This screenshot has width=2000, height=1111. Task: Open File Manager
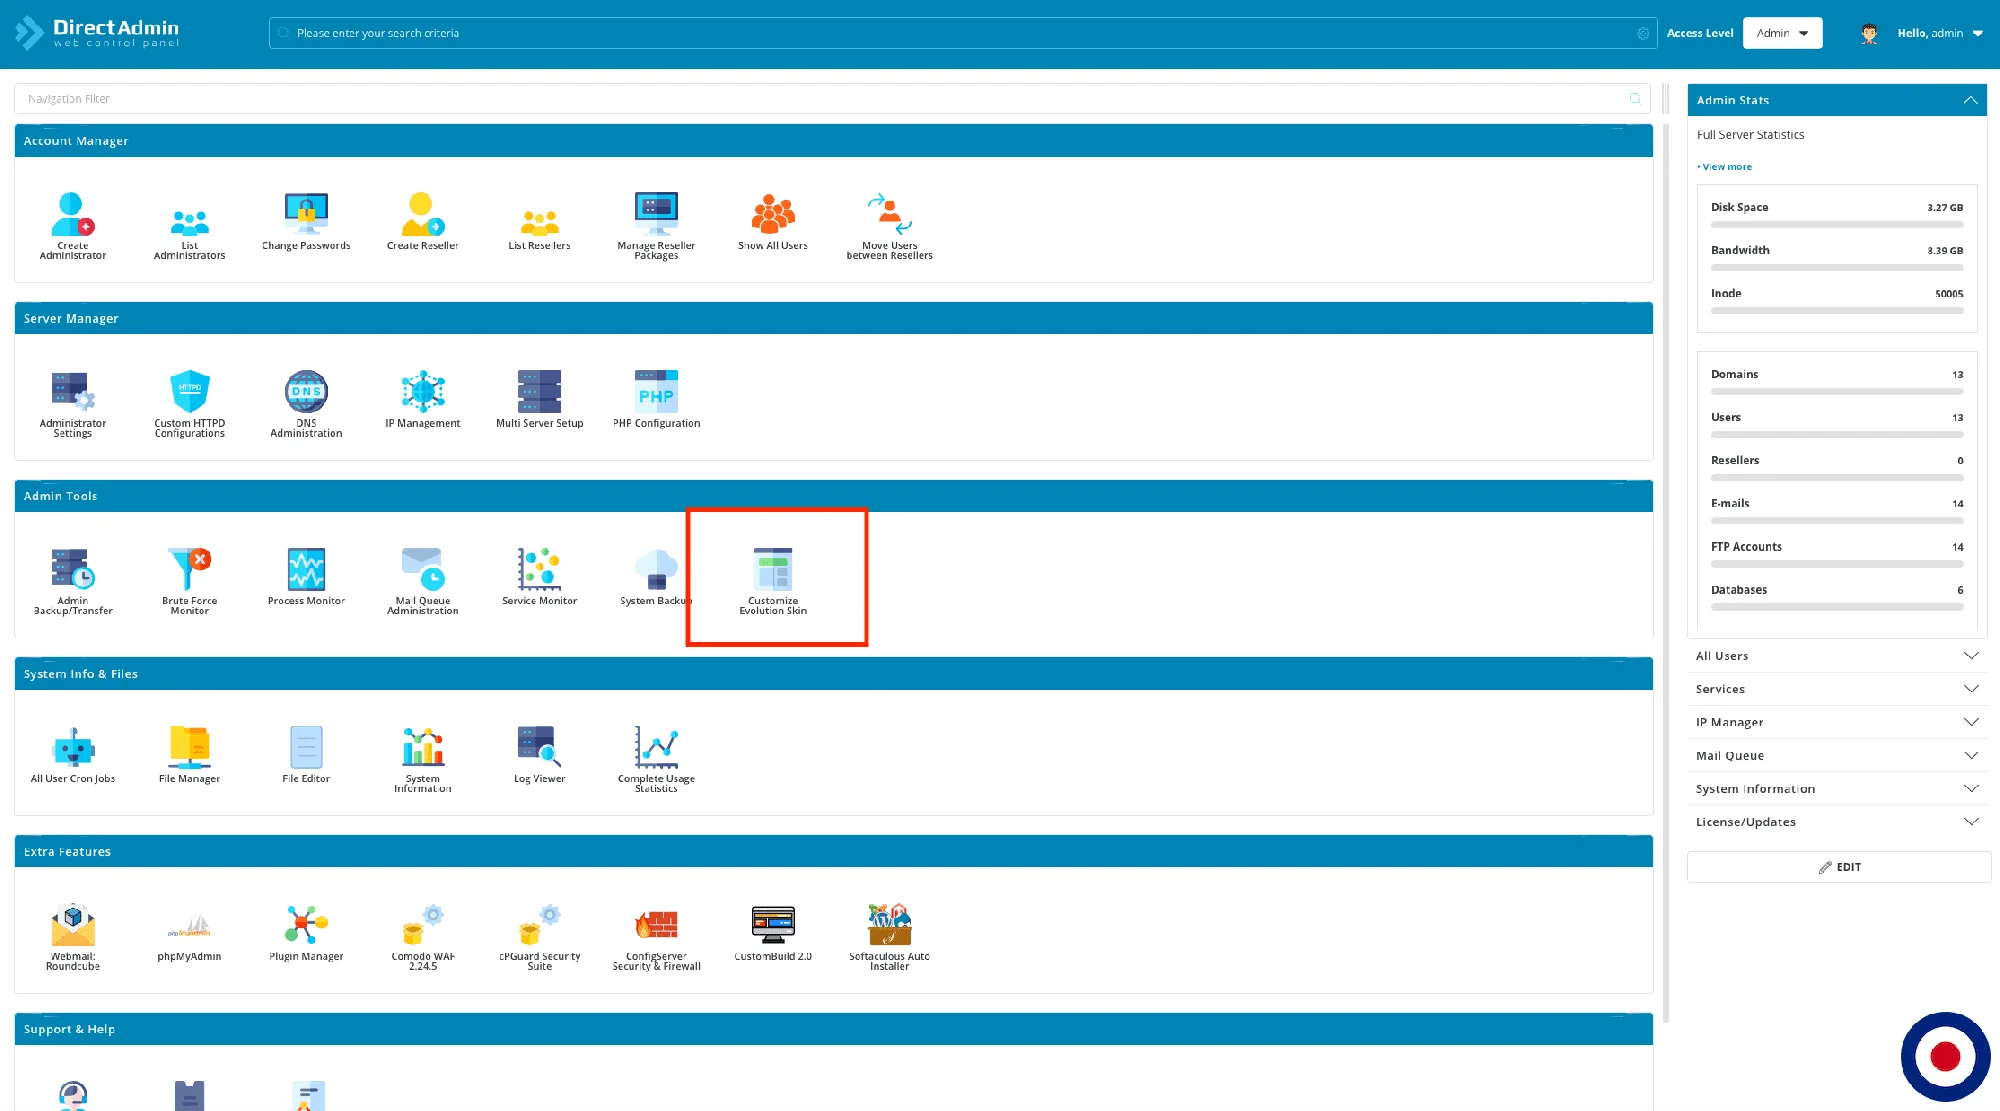tap(189, 754)
